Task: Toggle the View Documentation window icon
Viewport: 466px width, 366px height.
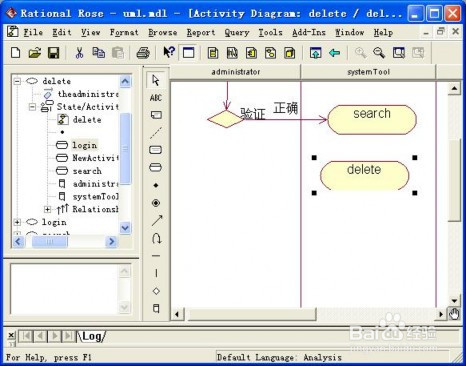Action: click(189, 53)
